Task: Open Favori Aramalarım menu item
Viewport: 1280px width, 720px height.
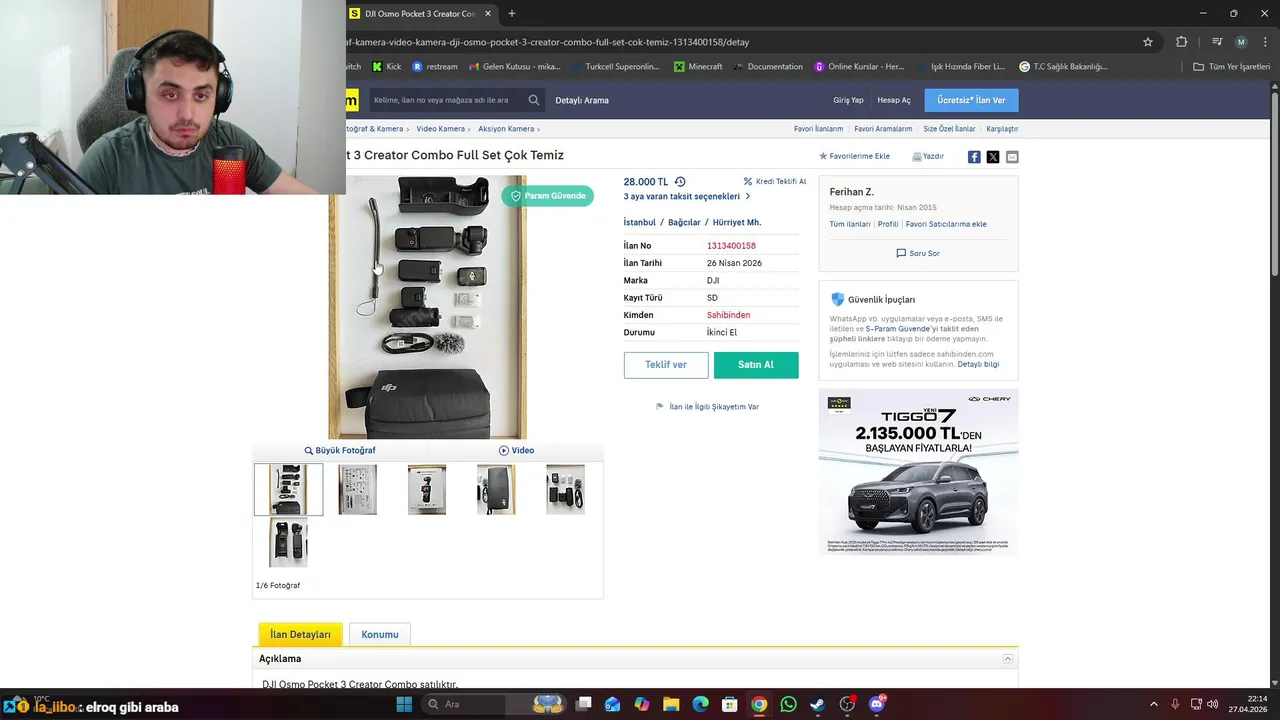Action: [883, 129]
